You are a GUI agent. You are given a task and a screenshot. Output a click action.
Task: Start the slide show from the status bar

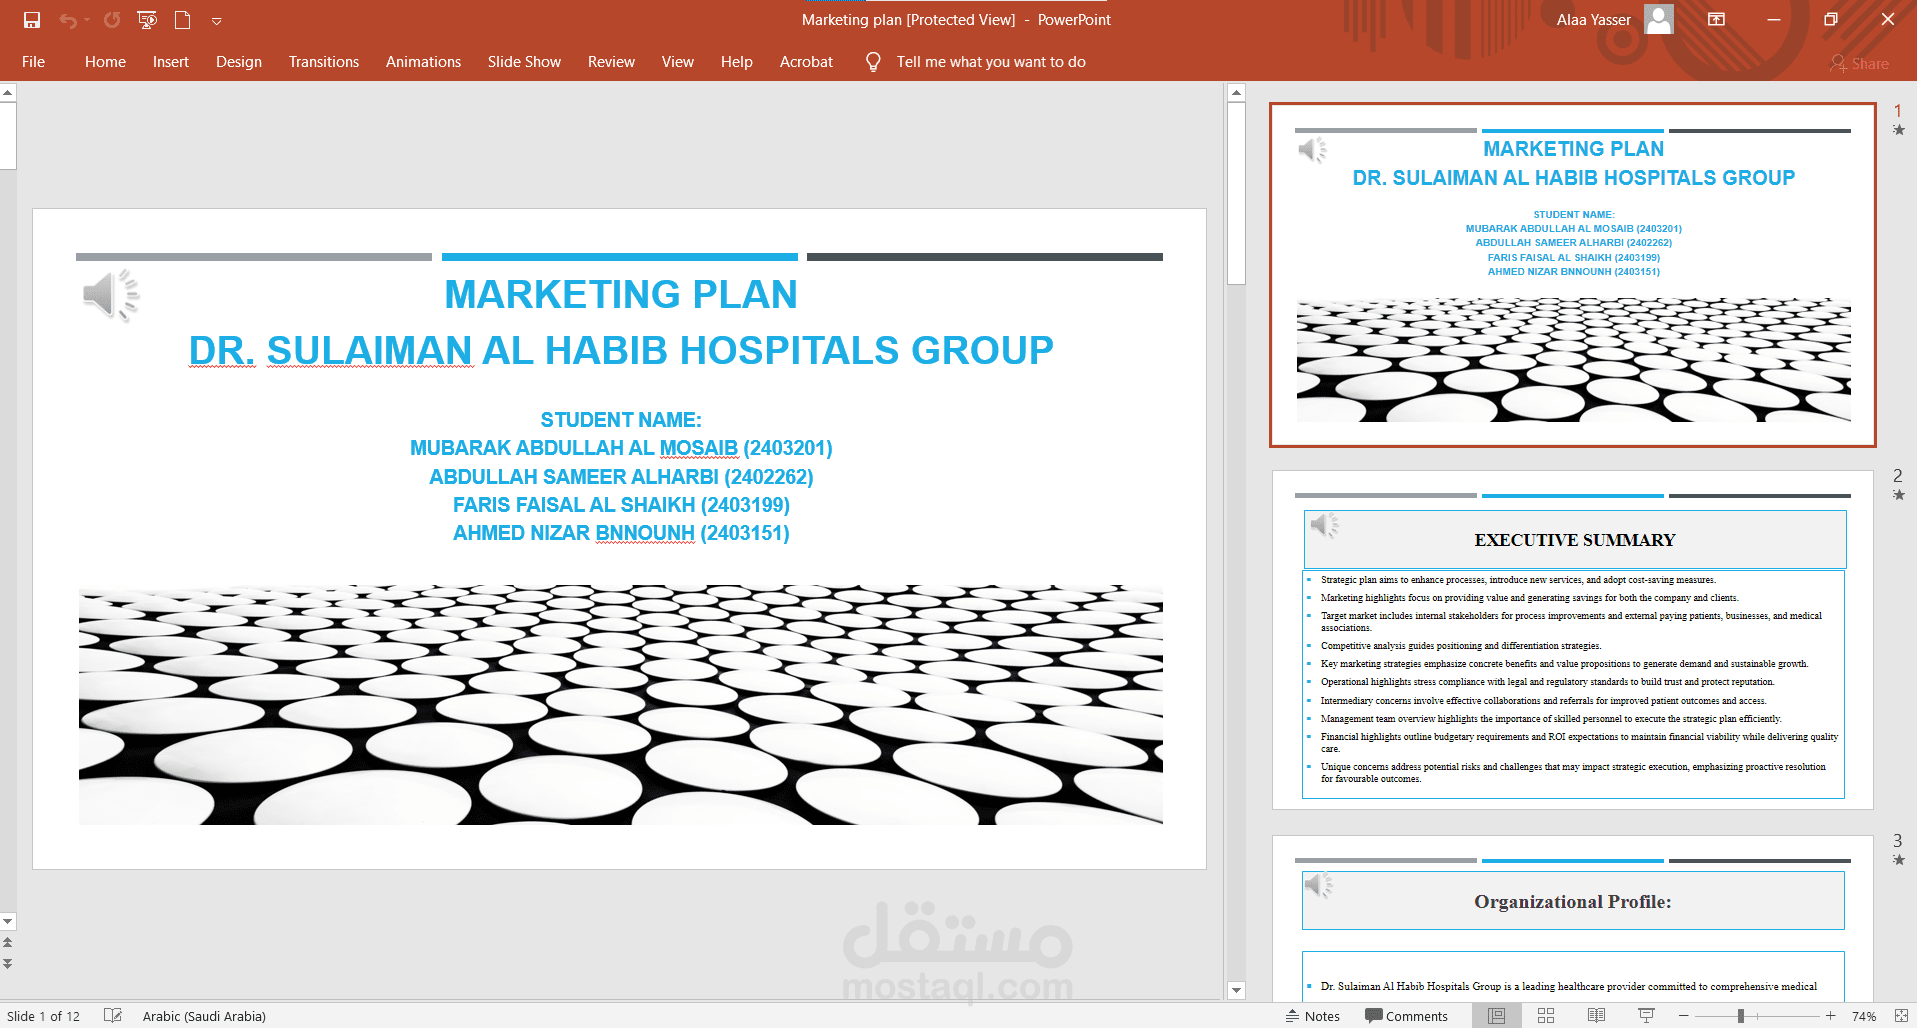click(1646, 1016)
